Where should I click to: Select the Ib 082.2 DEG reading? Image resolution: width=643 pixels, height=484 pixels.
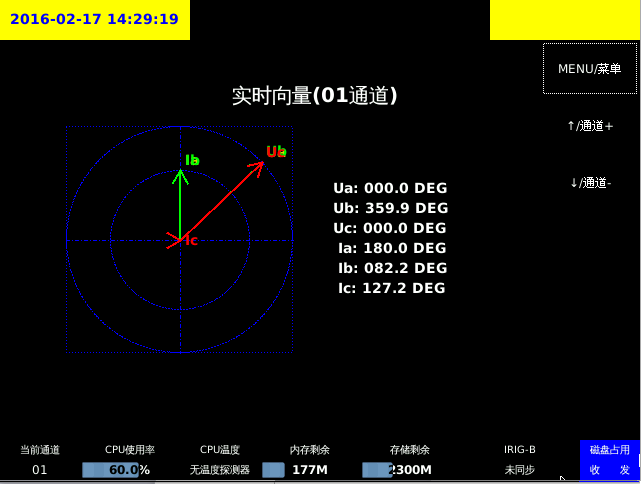click(x=390, y=268)
